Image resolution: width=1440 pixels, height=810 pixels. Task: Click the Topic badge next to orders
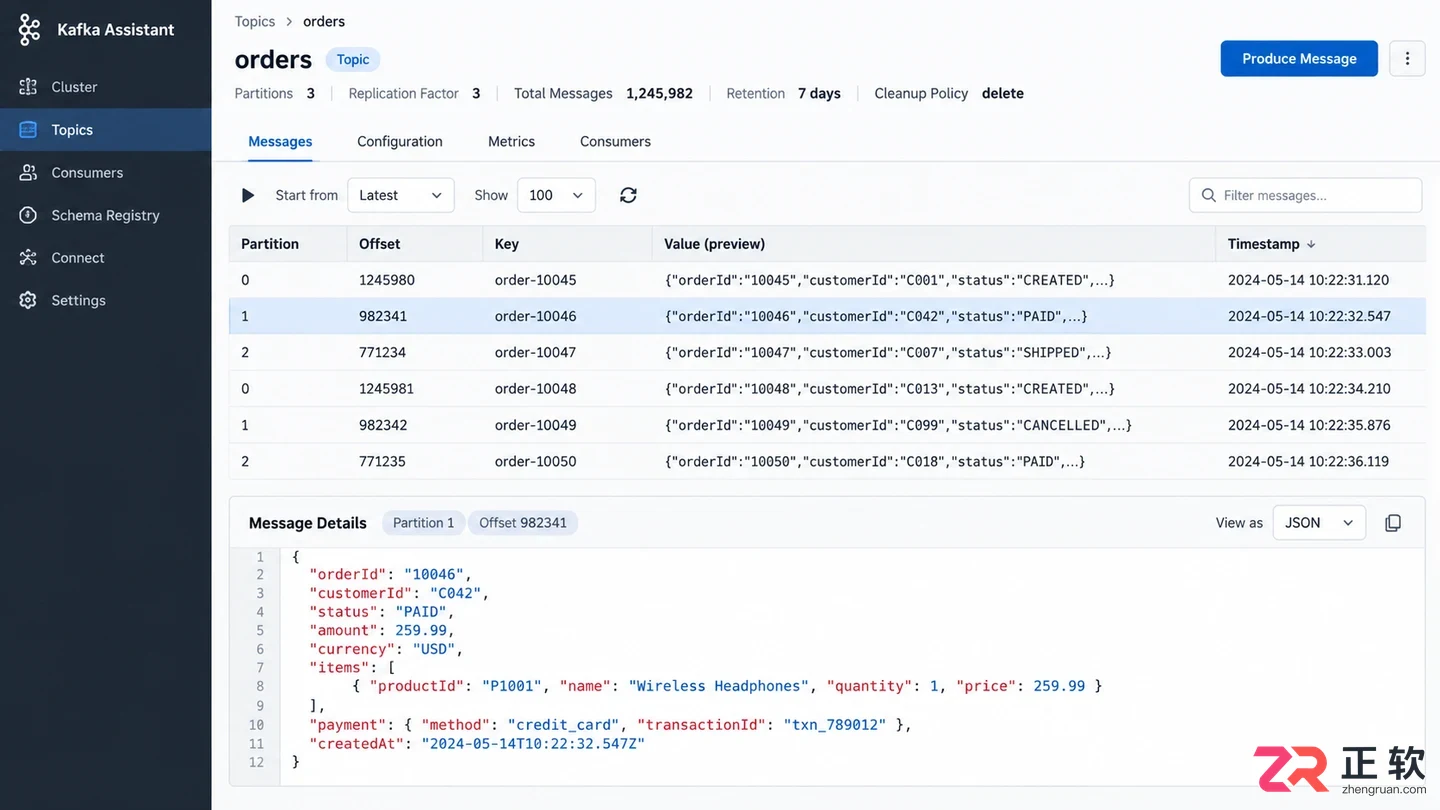point(353,60)
